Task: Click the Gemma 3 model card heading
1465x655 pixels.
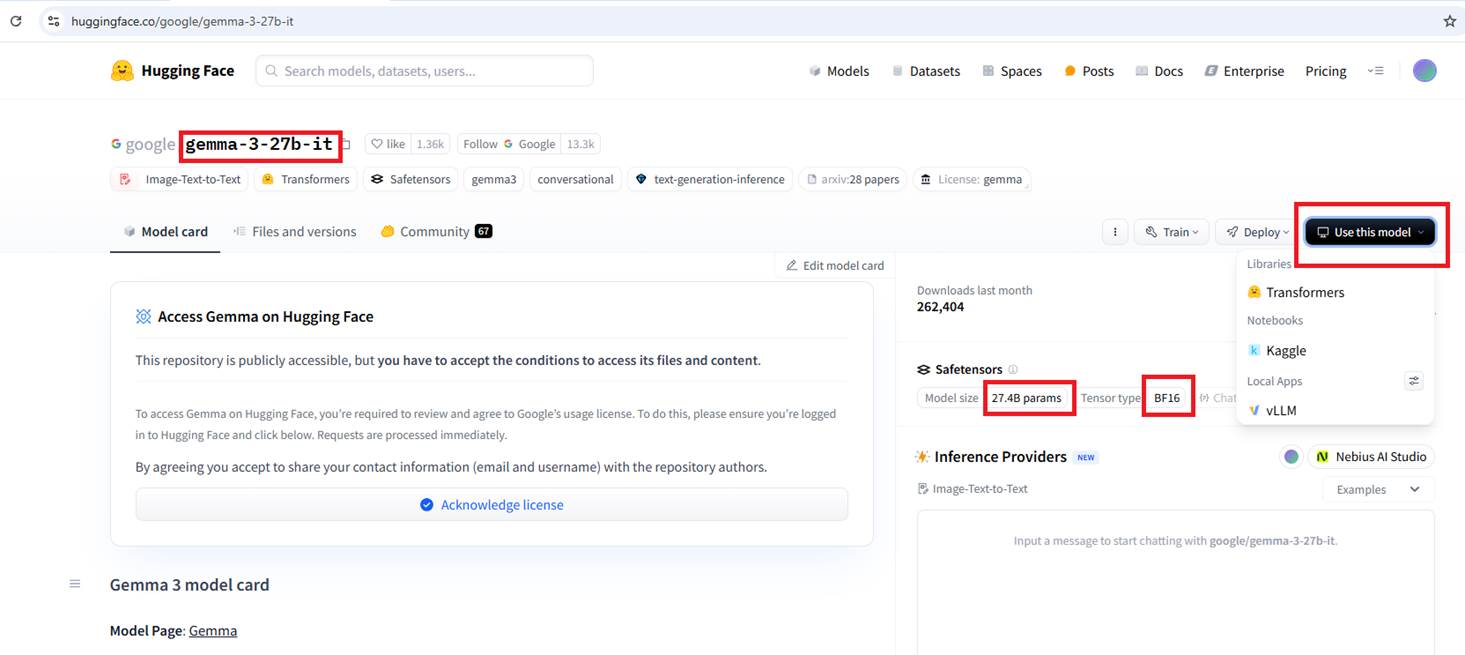Action: [189, 585]
